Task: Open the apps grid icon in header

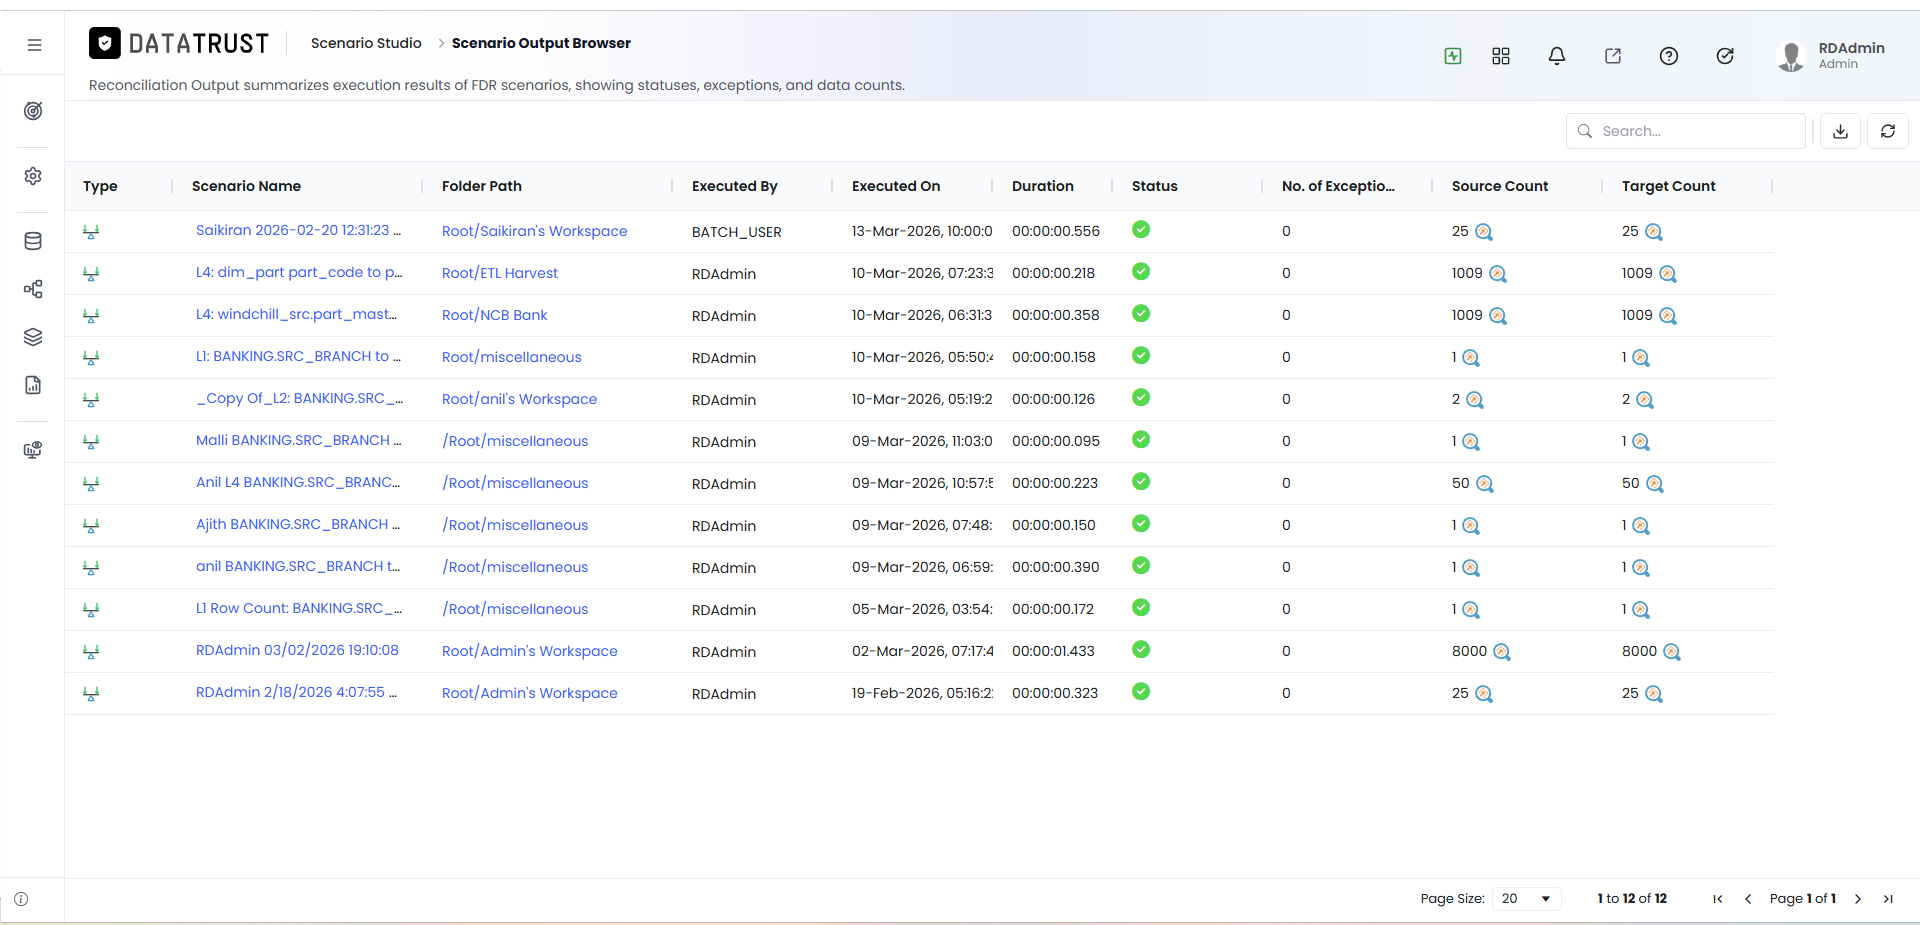Action: click(x=1501, y=56)
